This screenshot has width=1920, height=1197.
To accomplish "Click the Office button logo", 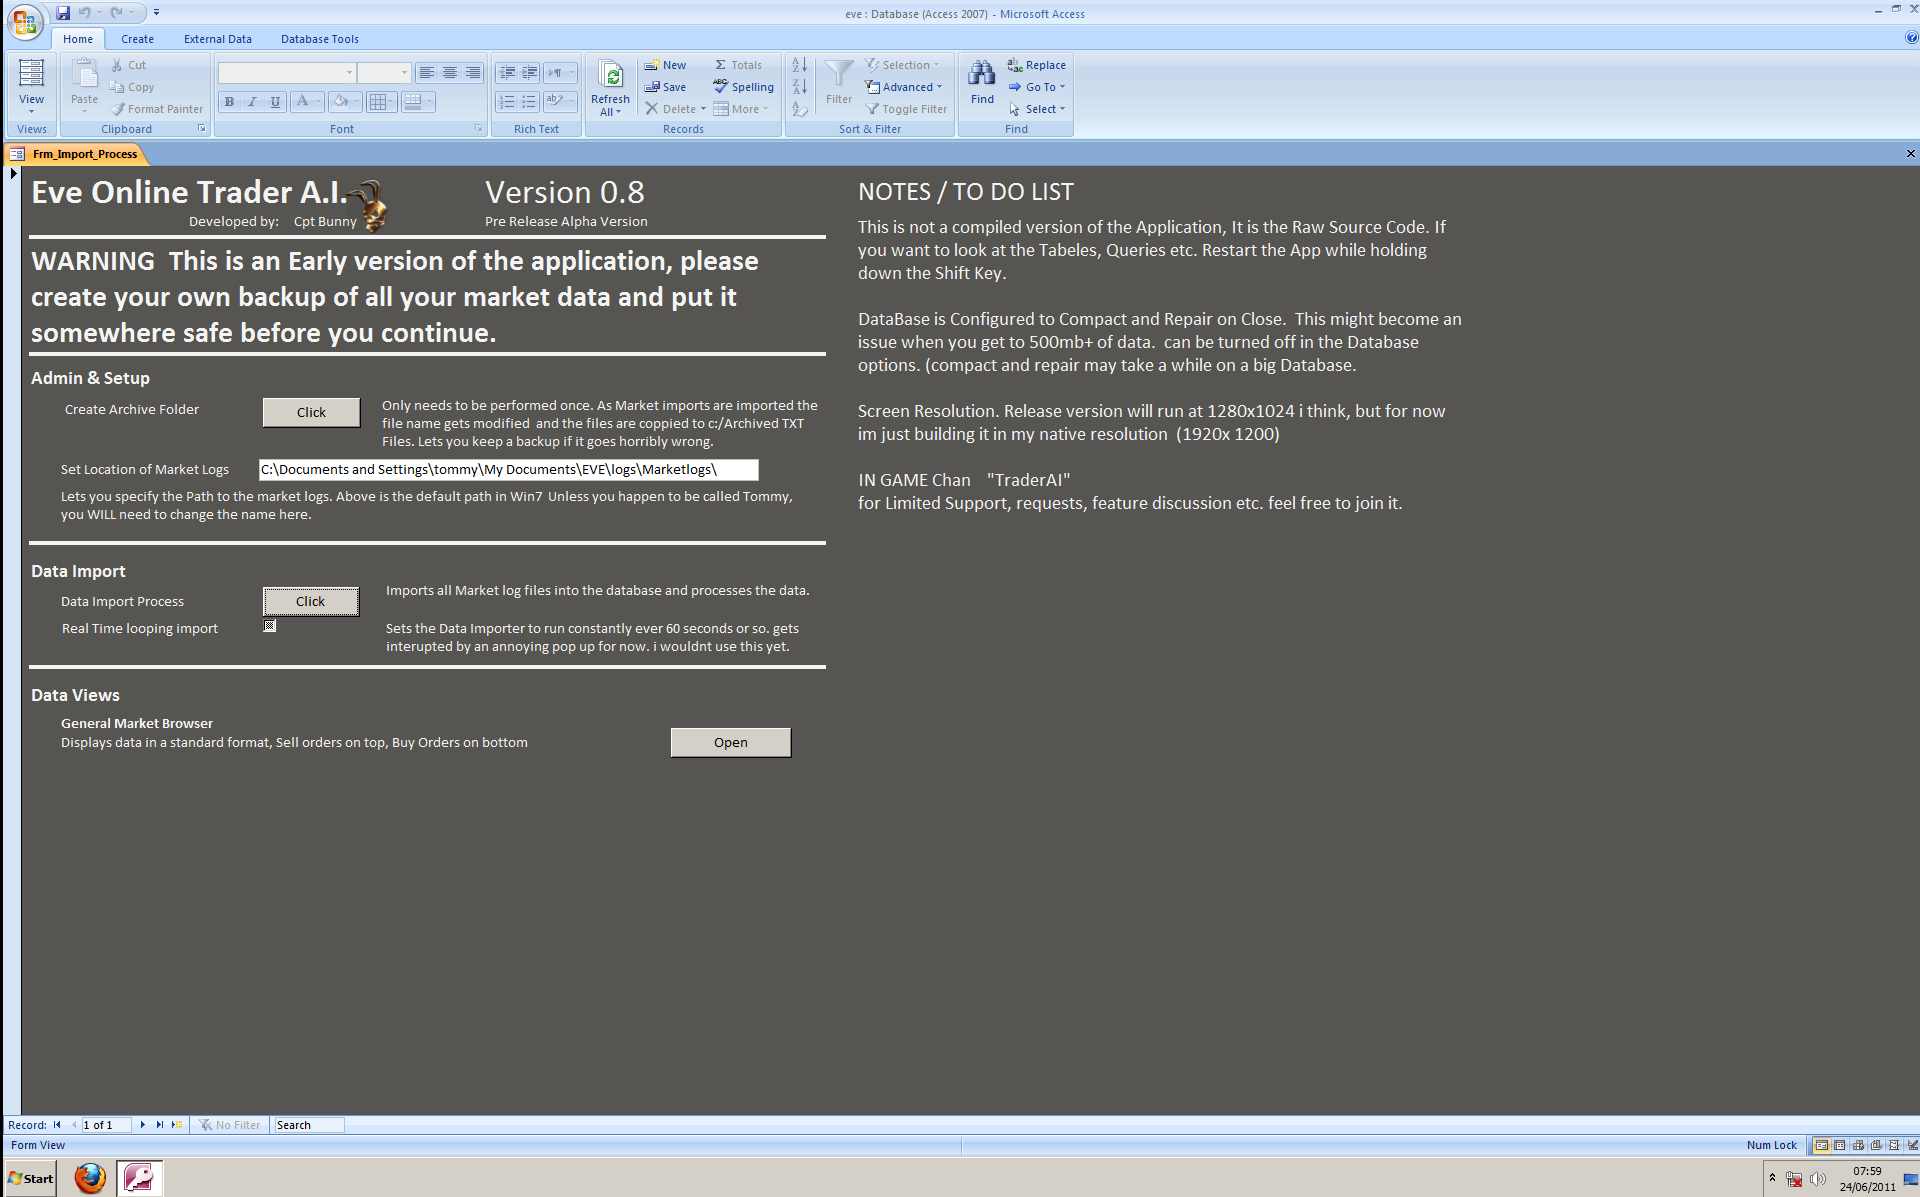I will coord(24,22).
